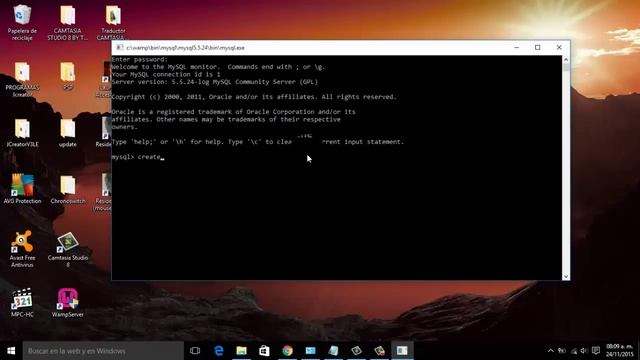The width and height of the screenshot is (640, 360).
Task: Launch Camtasia Studio 8 desktop shortcut
Action: click(68, 249)
